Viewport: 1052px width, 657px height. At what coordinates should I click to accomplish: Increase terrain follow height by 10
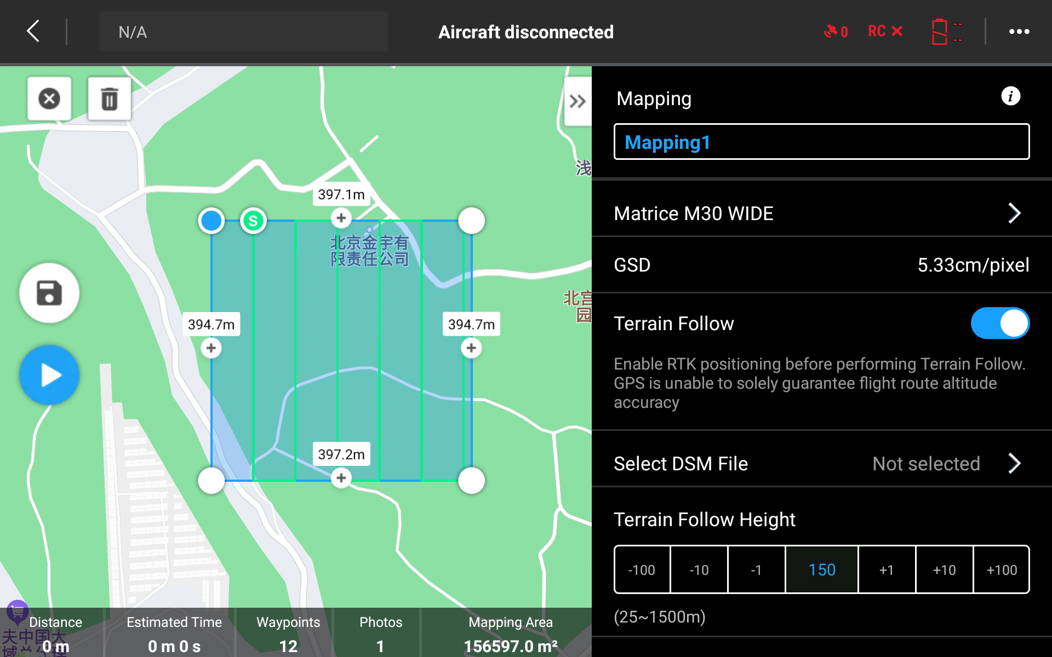coord(944,570)
